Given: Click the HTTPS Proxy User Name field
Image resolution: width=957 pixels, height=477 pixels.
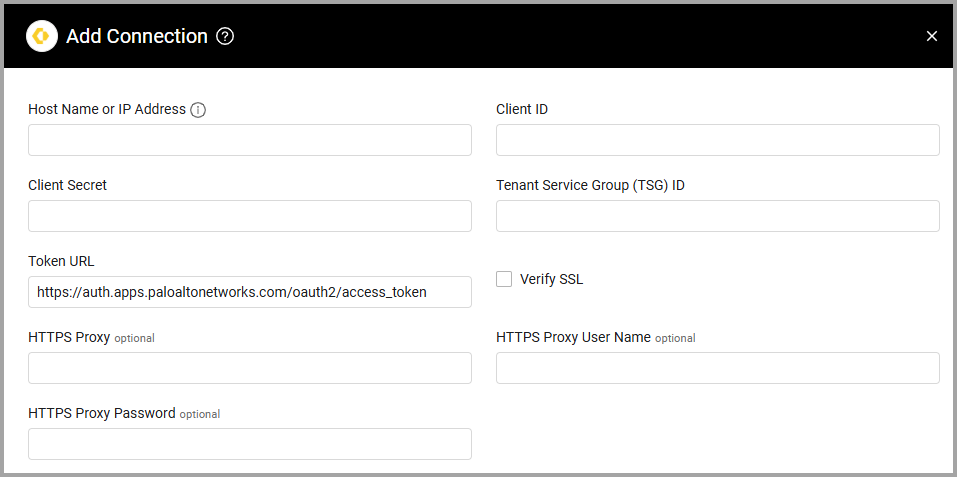Looking at the screenshot, I should 718,368.
